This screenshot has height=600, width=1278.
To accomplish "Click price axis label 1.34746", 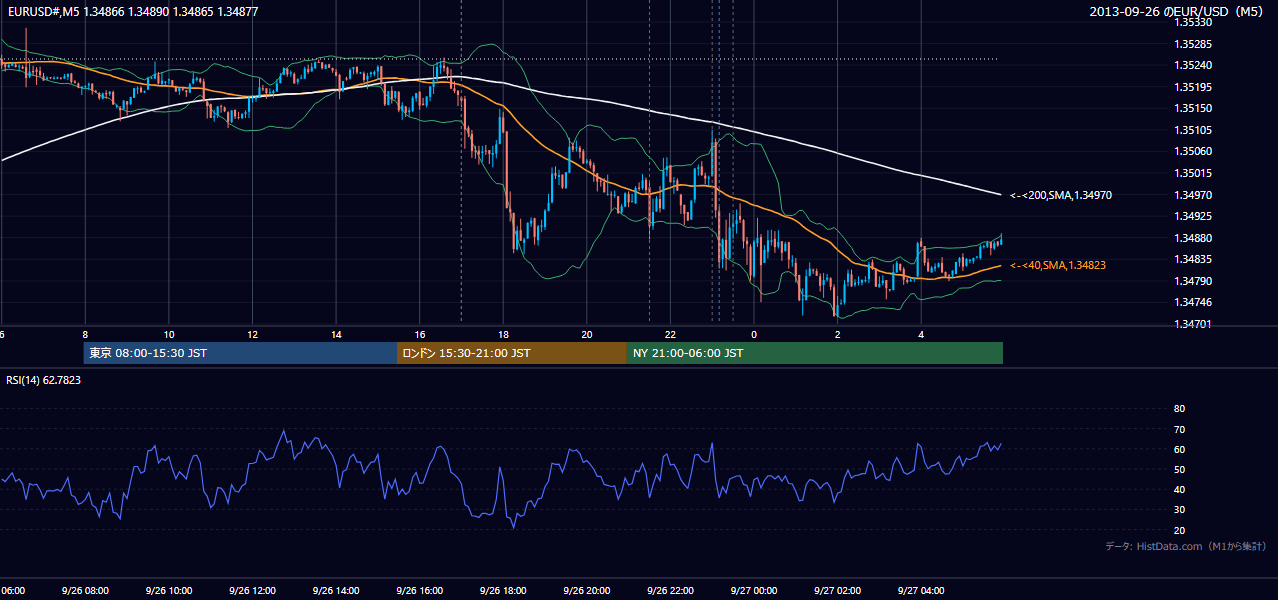I will [1193, 302].
